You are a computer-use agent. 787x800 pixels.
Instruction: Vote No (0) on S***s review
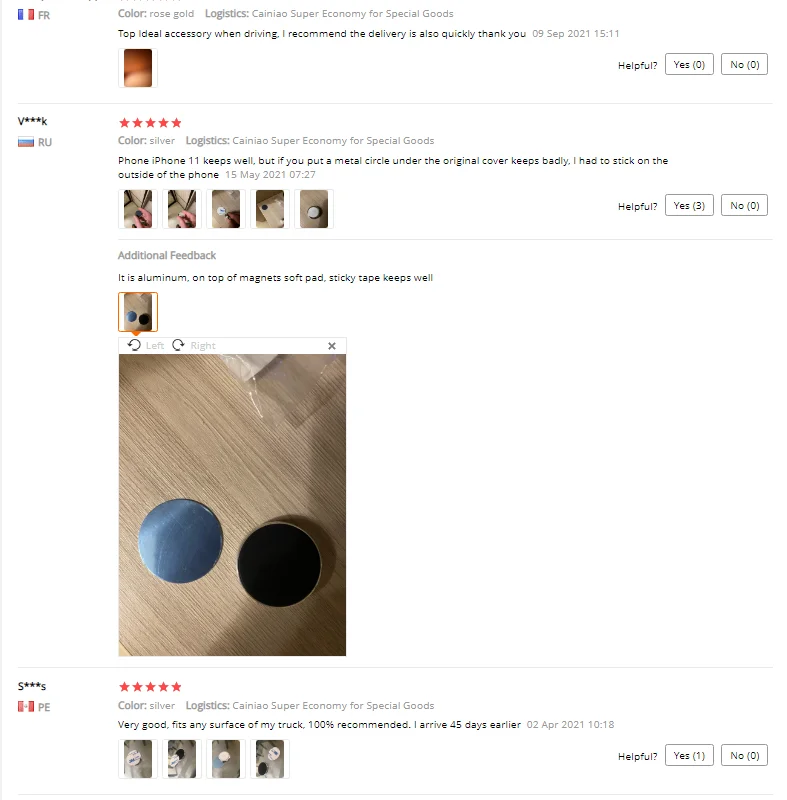[x=744, y=755]
